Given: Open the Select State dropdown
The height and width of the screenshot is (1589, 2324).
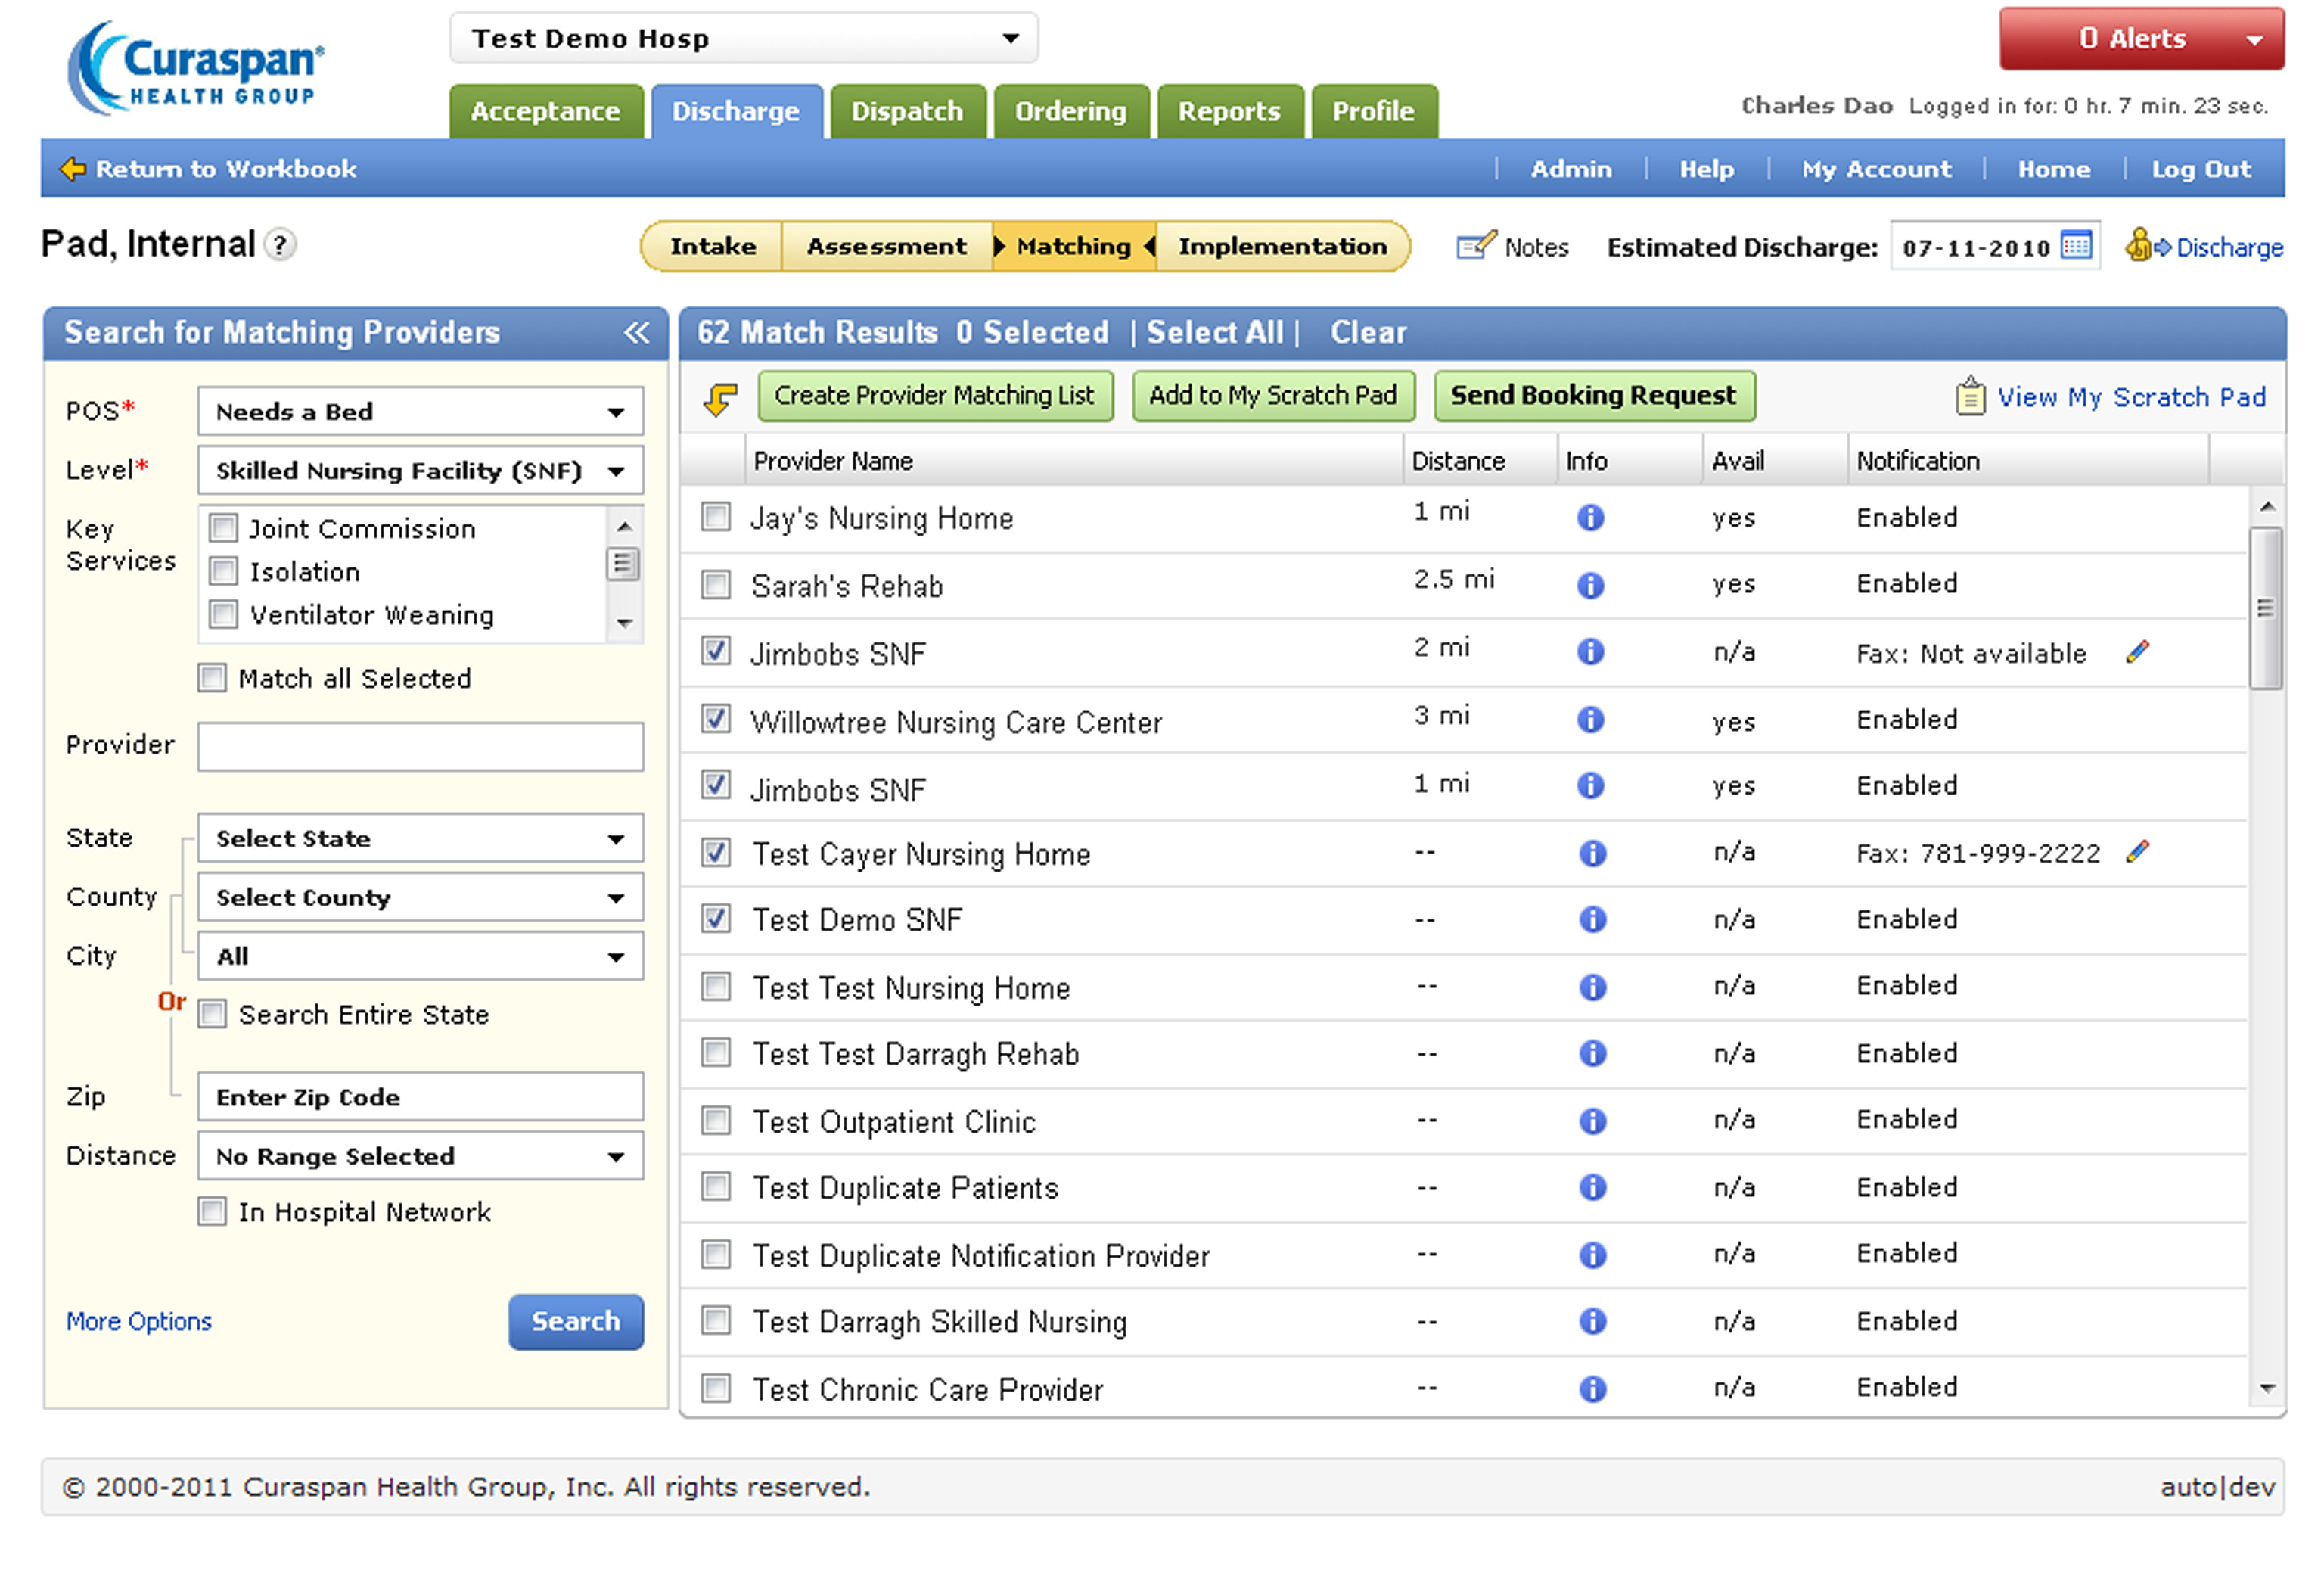Looking at the screenshot, I should tap(420, 838).
